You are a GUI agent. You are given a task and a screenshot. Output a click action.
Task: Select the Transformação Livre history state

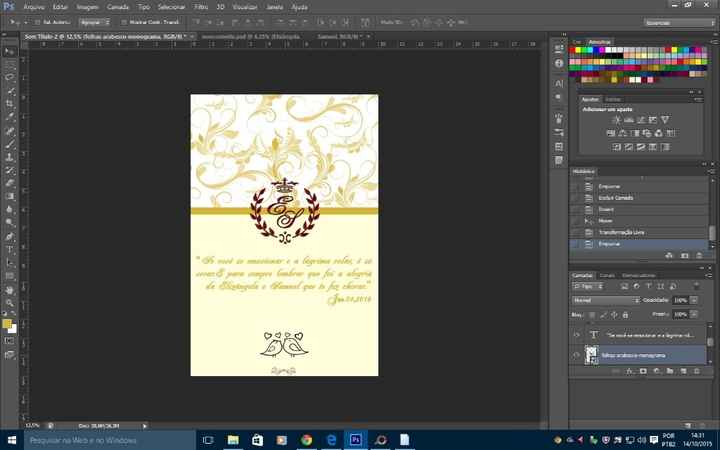tap(641, 232)
